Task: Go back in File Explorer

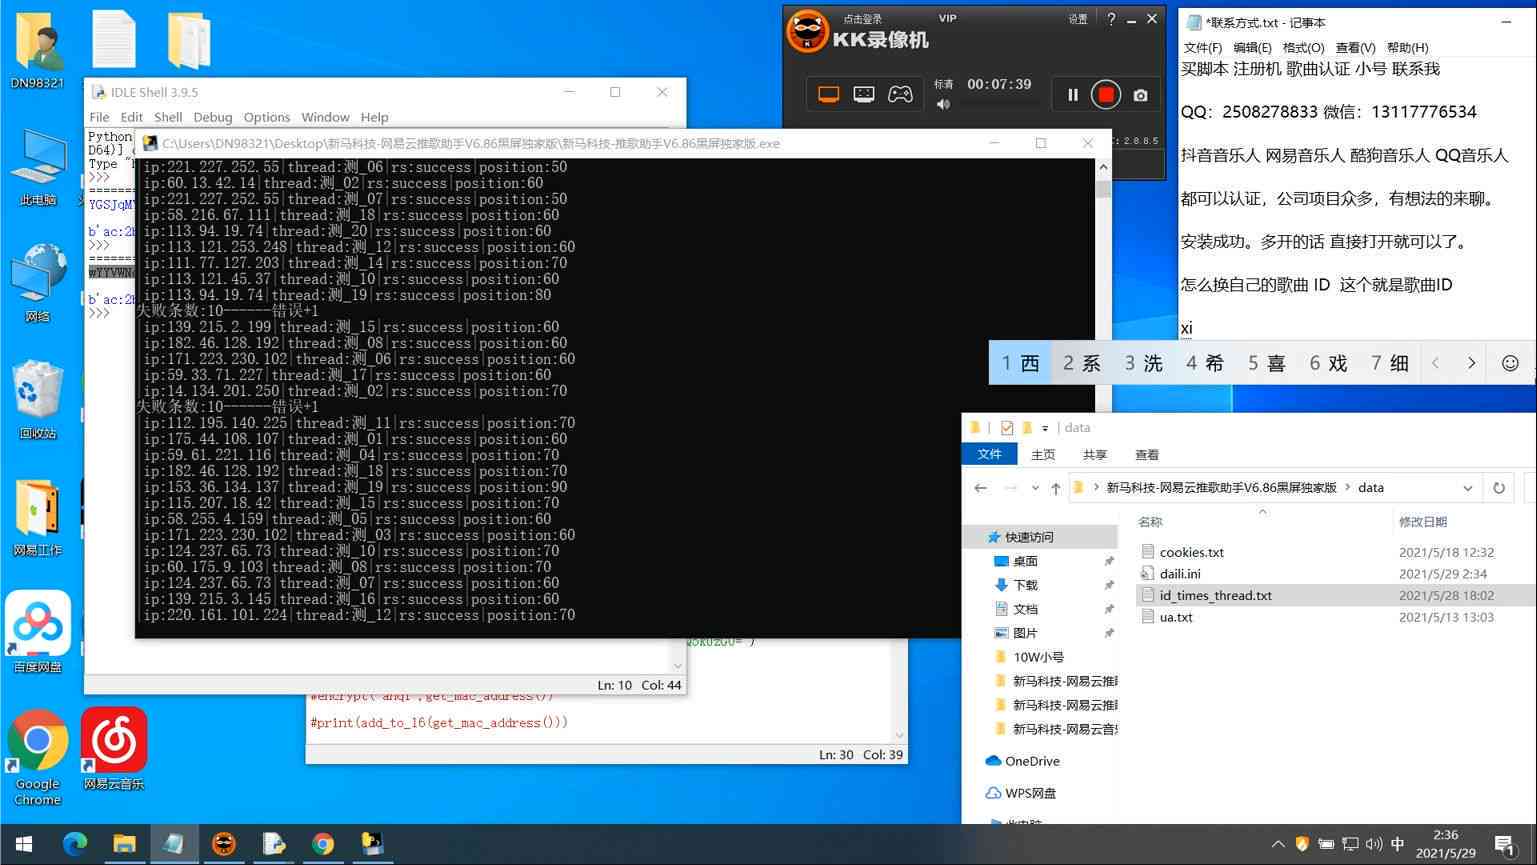Action: (x=980, y=488)
